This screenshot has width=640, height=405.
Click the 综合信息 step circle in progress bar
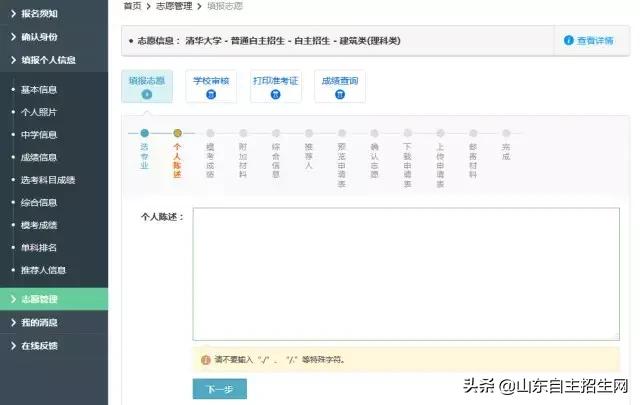(276, 133)
